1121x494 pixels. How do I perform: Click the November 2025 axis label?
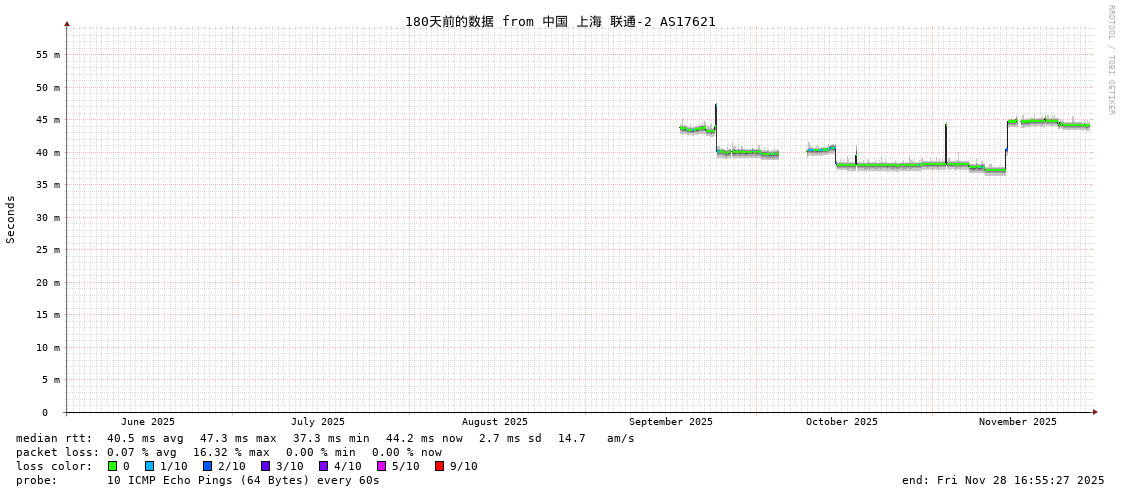click(x=1017, y=422)
